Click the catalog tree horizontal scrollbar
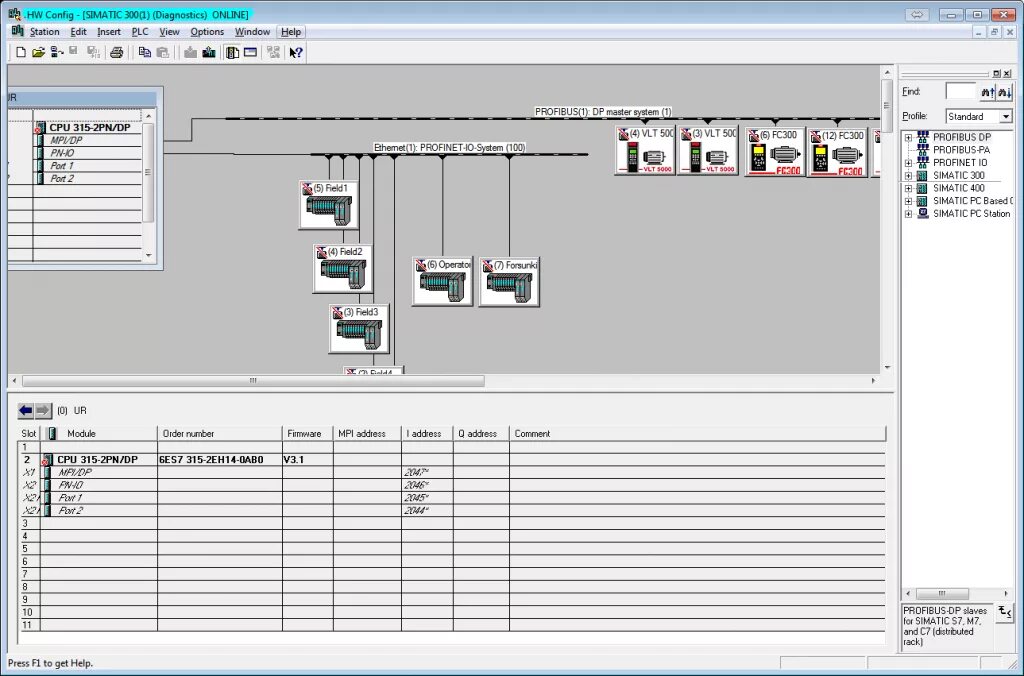This screenshot has width=1024, height=676. [941, 593]
